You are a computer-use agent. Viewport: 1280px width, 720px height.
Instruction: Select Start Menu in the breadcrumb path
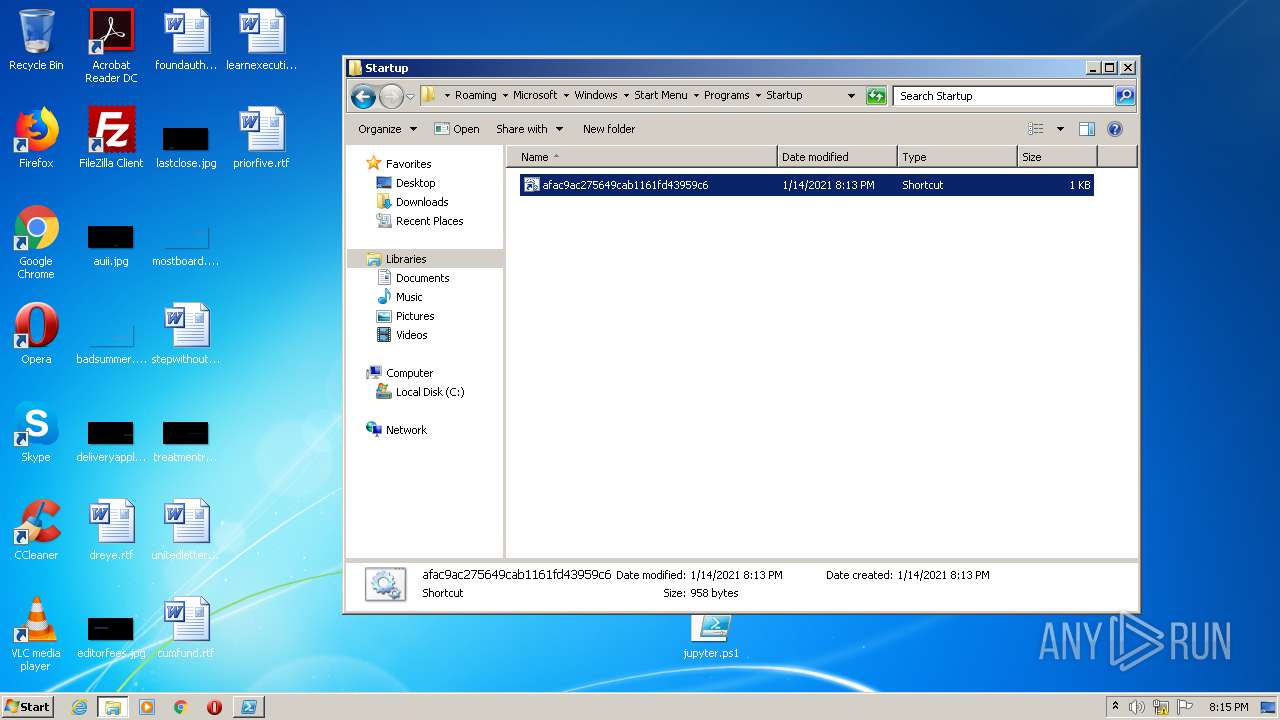[x=660, y=96]
